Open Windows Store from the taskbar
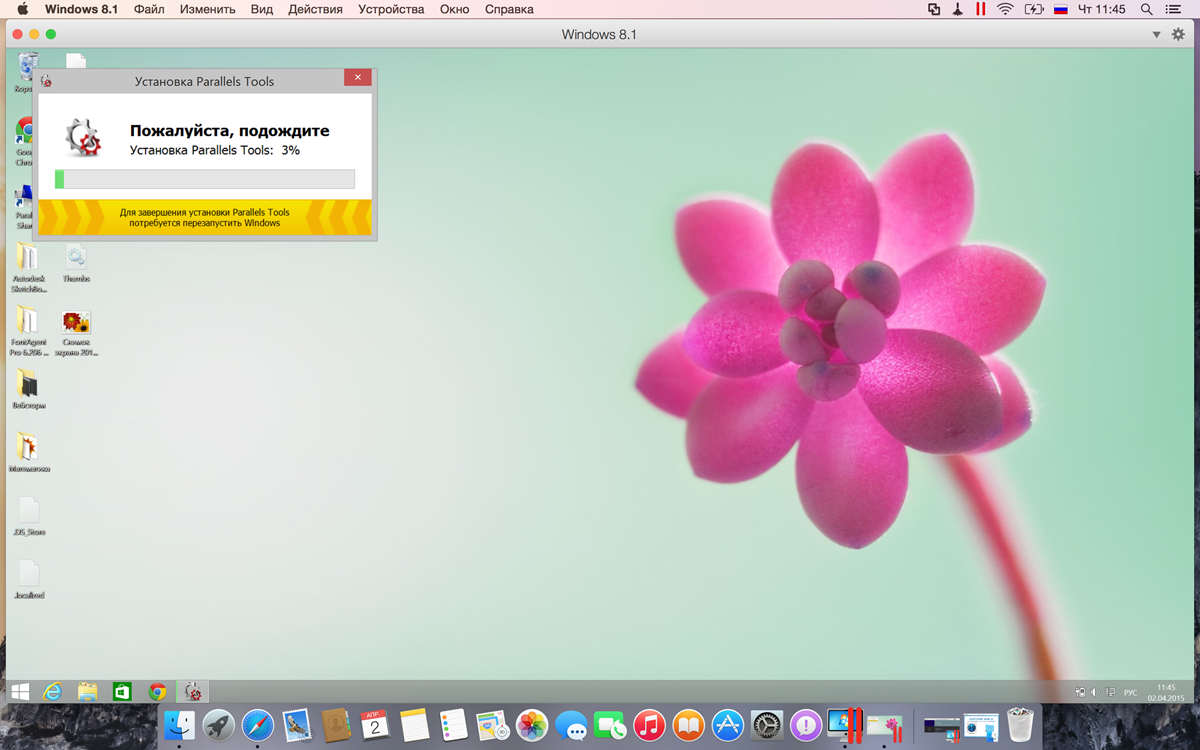Viewport: 1200px width, 750px height. click(x=122, y=691)
